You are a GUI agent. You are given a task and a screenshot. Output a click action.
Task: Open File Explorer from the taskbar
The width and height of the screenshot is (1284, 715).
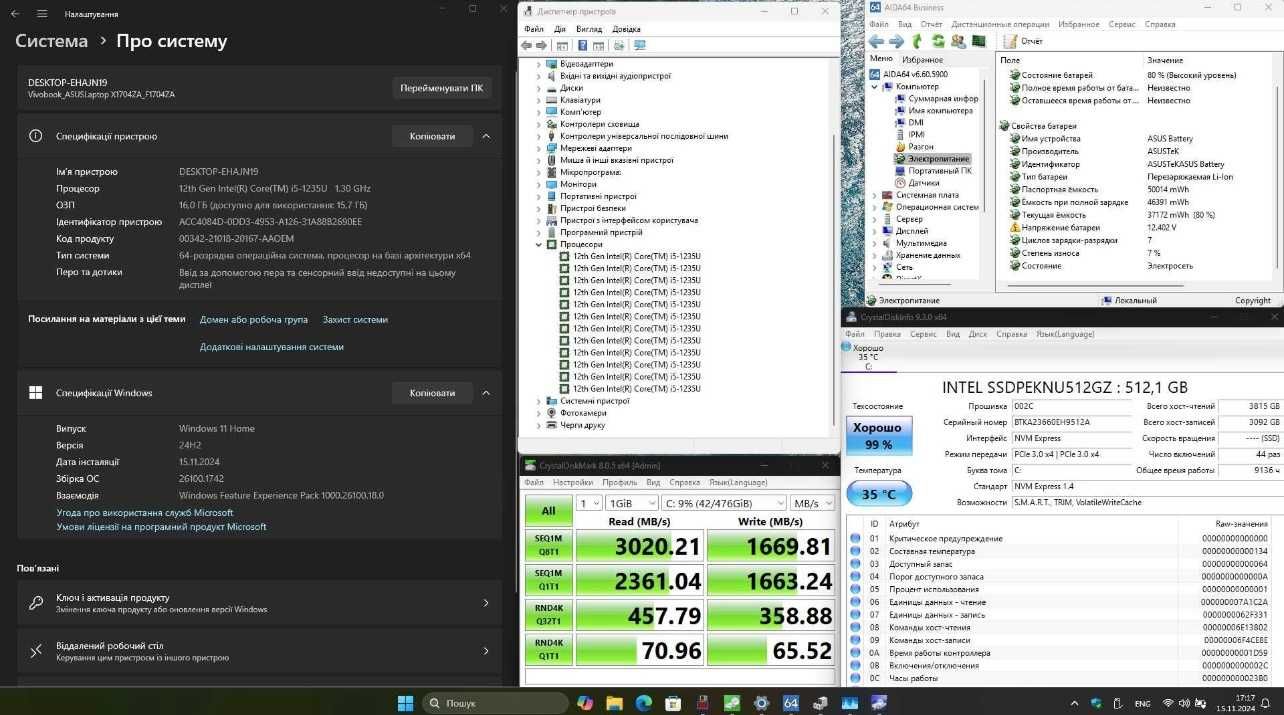pyautogui.click(x=614, y=703)
